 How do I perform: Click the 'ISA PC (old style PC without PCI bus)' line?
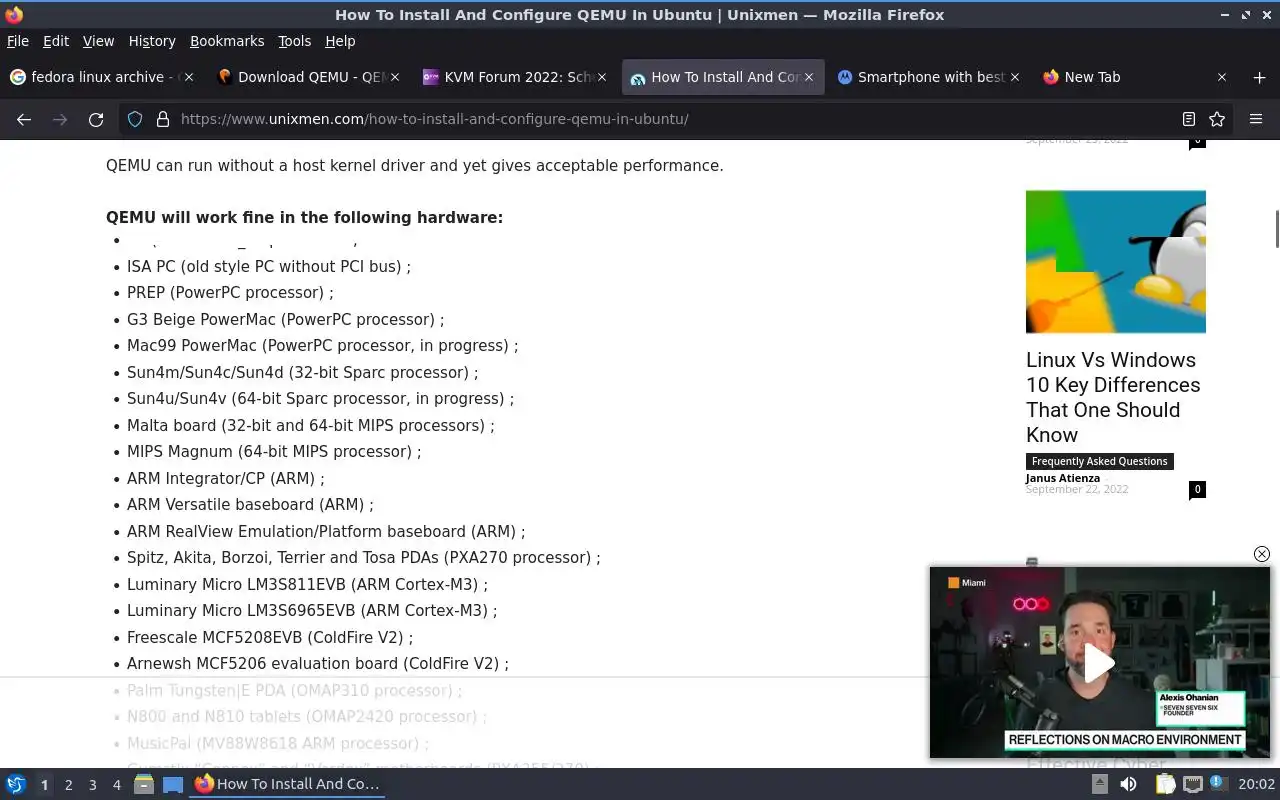(x=268, y=267)
